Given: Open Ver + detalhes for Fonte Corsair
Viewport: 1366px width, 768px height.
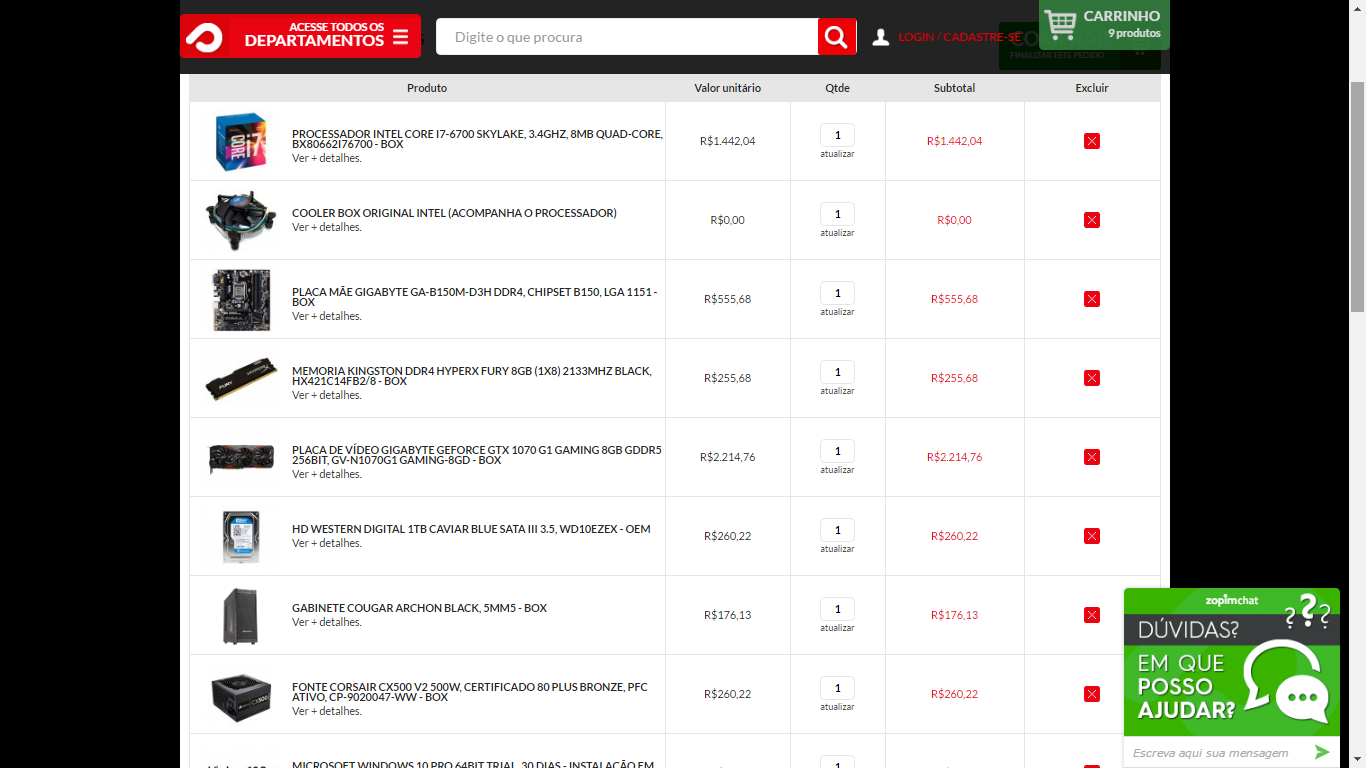Looking at the screenshot, I should pyautogui.click(x=327, y=711).
